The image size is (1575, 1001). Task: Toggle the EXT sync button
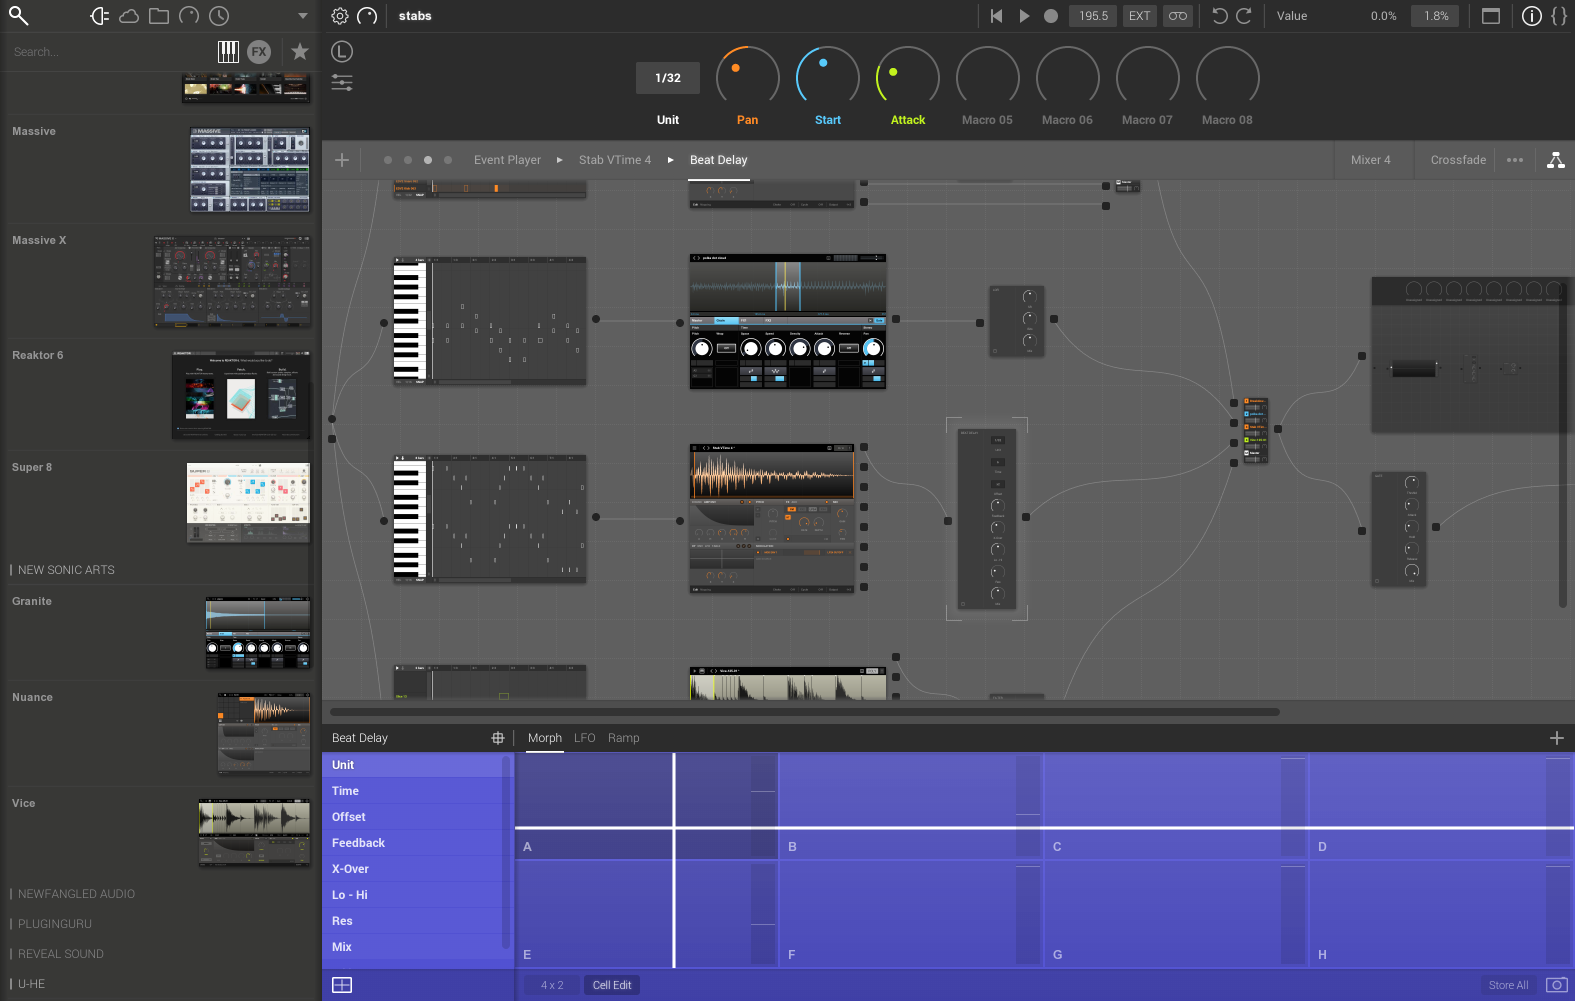pos(1139,16)
